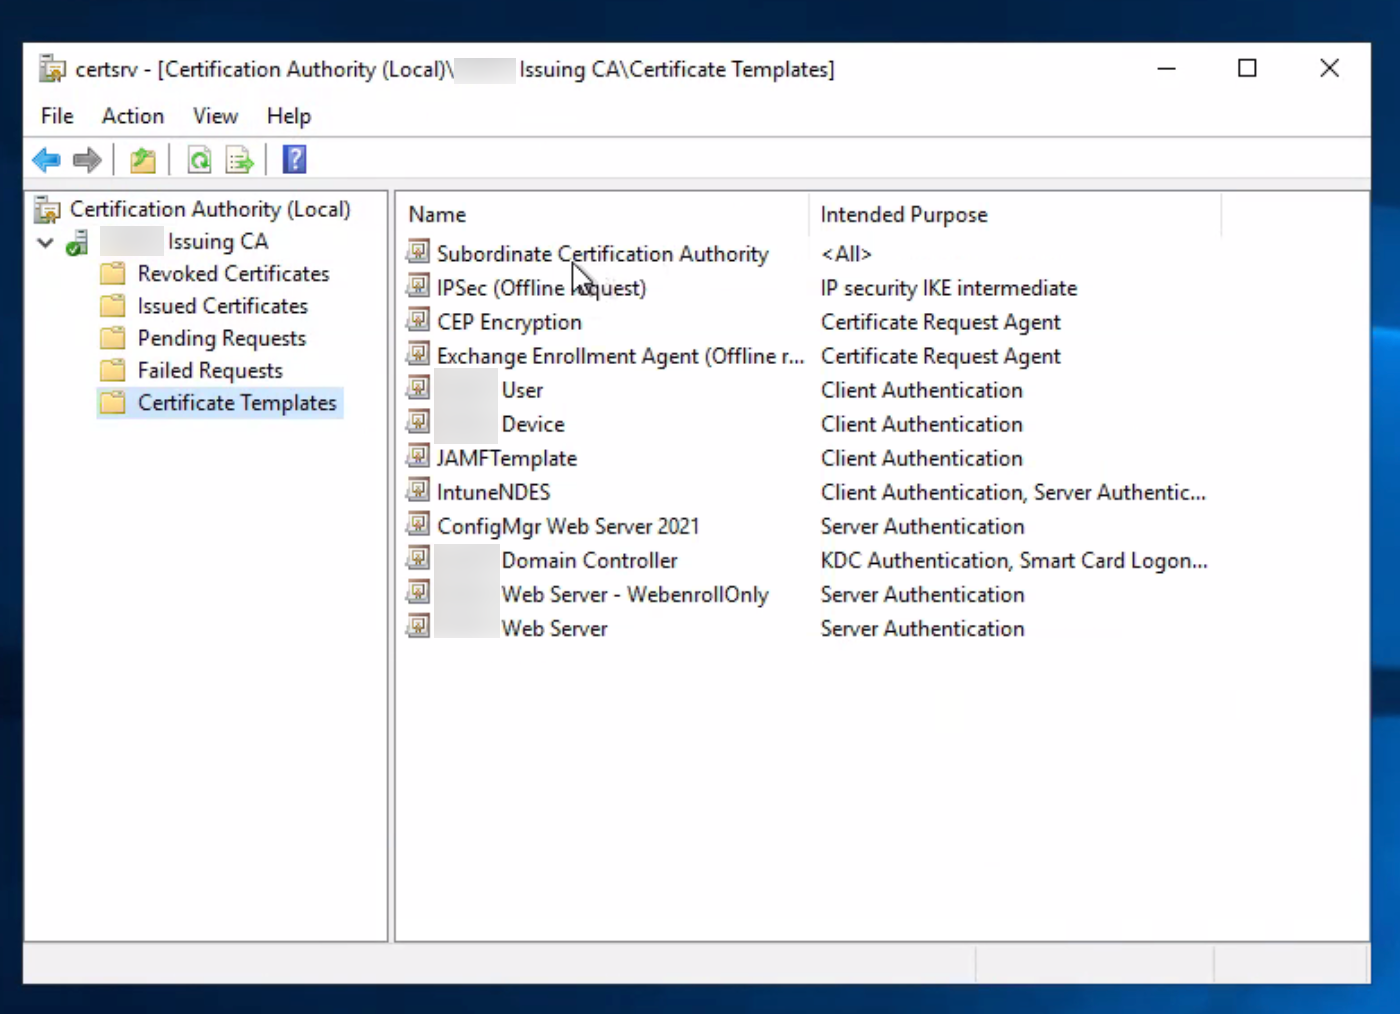Click the Back arrow toolbar icon

coord(46,160)
